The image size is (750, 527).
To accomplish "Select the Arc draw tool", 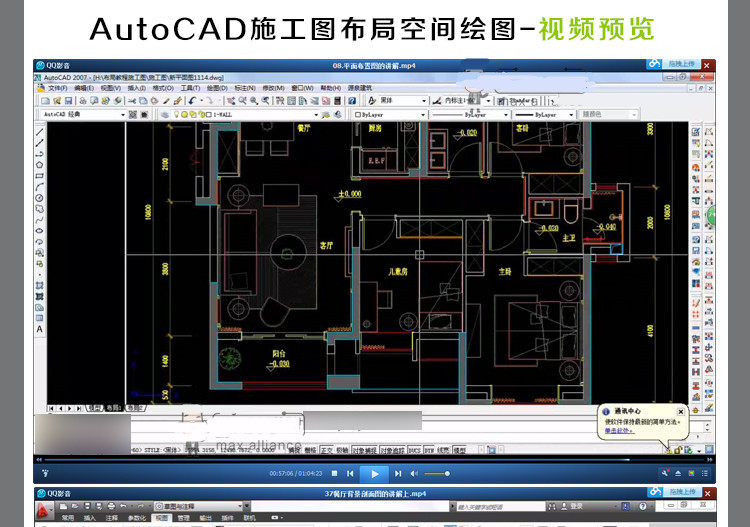I will coord(40,187).
